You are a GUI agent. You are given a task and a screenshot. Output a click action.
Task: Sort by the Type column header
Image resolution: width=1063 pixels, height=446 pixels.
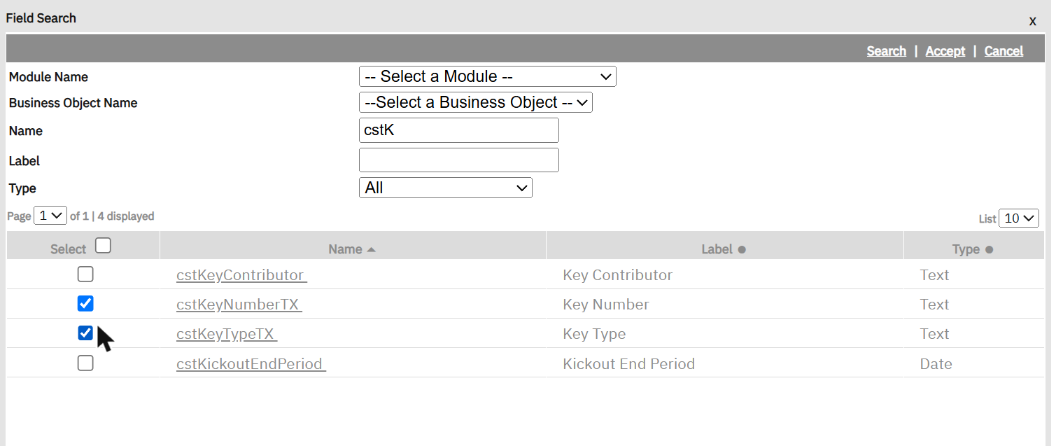972,249
